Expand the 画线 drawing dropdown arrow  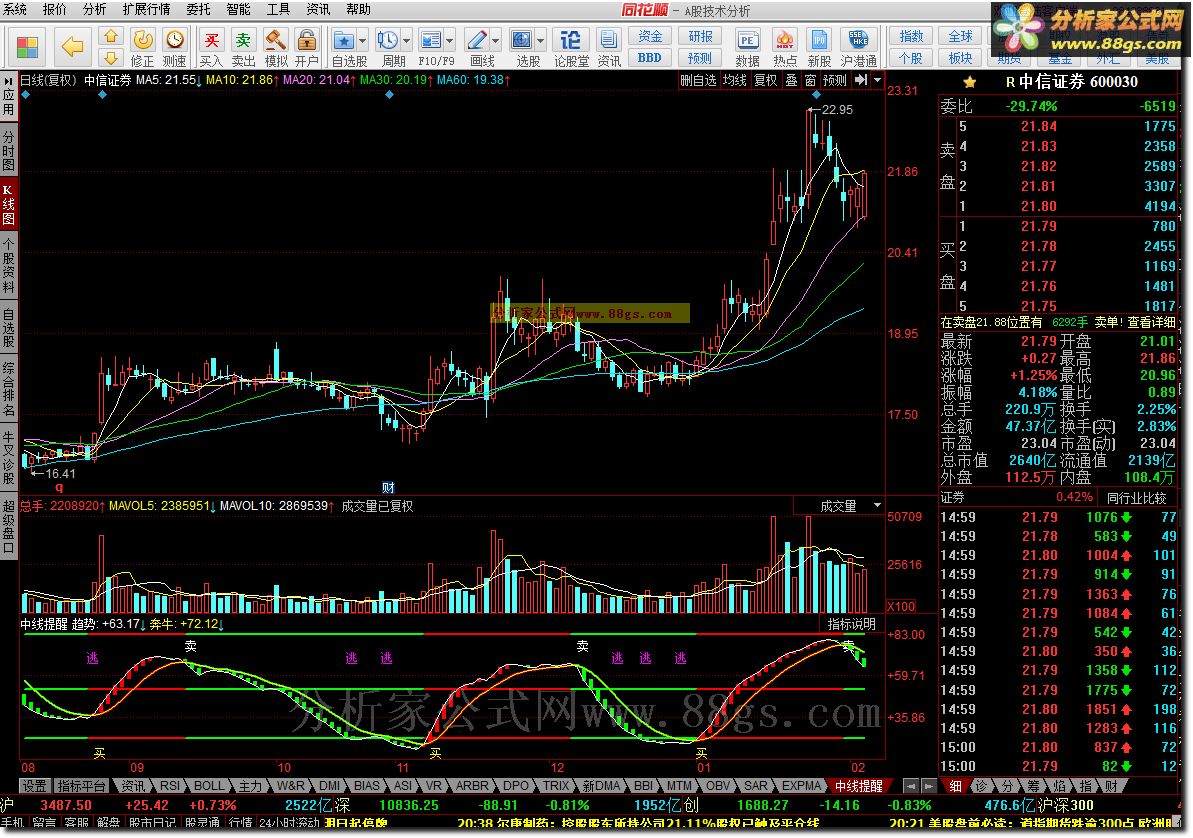496,40
